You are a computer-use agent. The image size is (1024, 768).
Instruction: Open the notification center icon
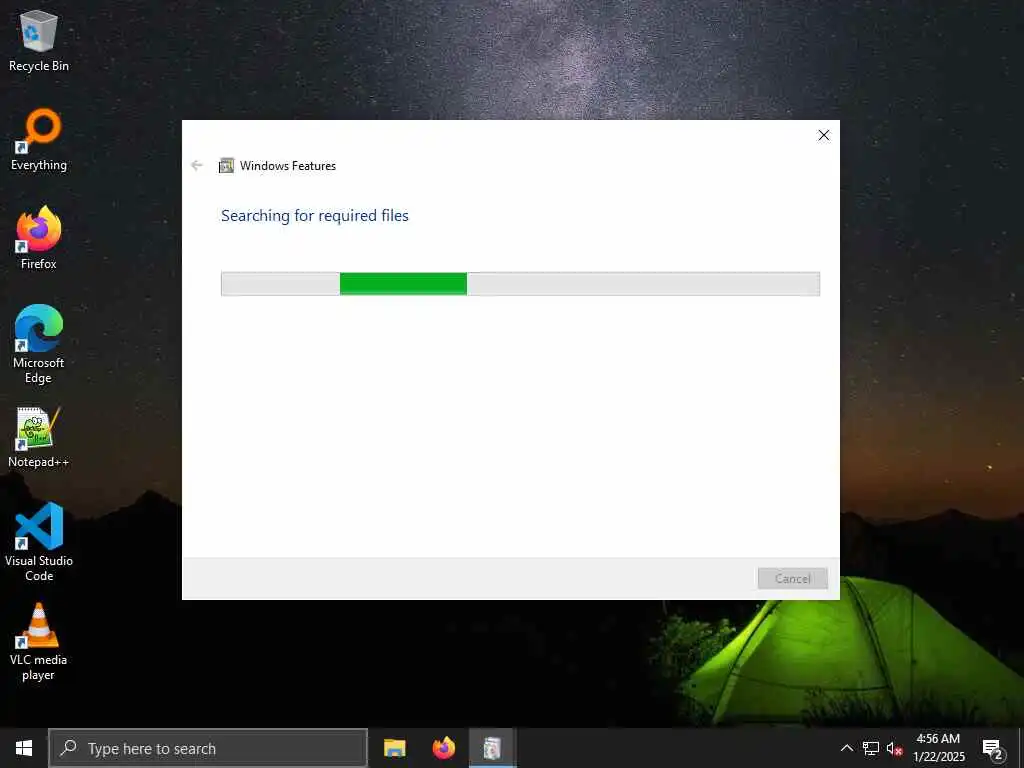pos(993,748)
